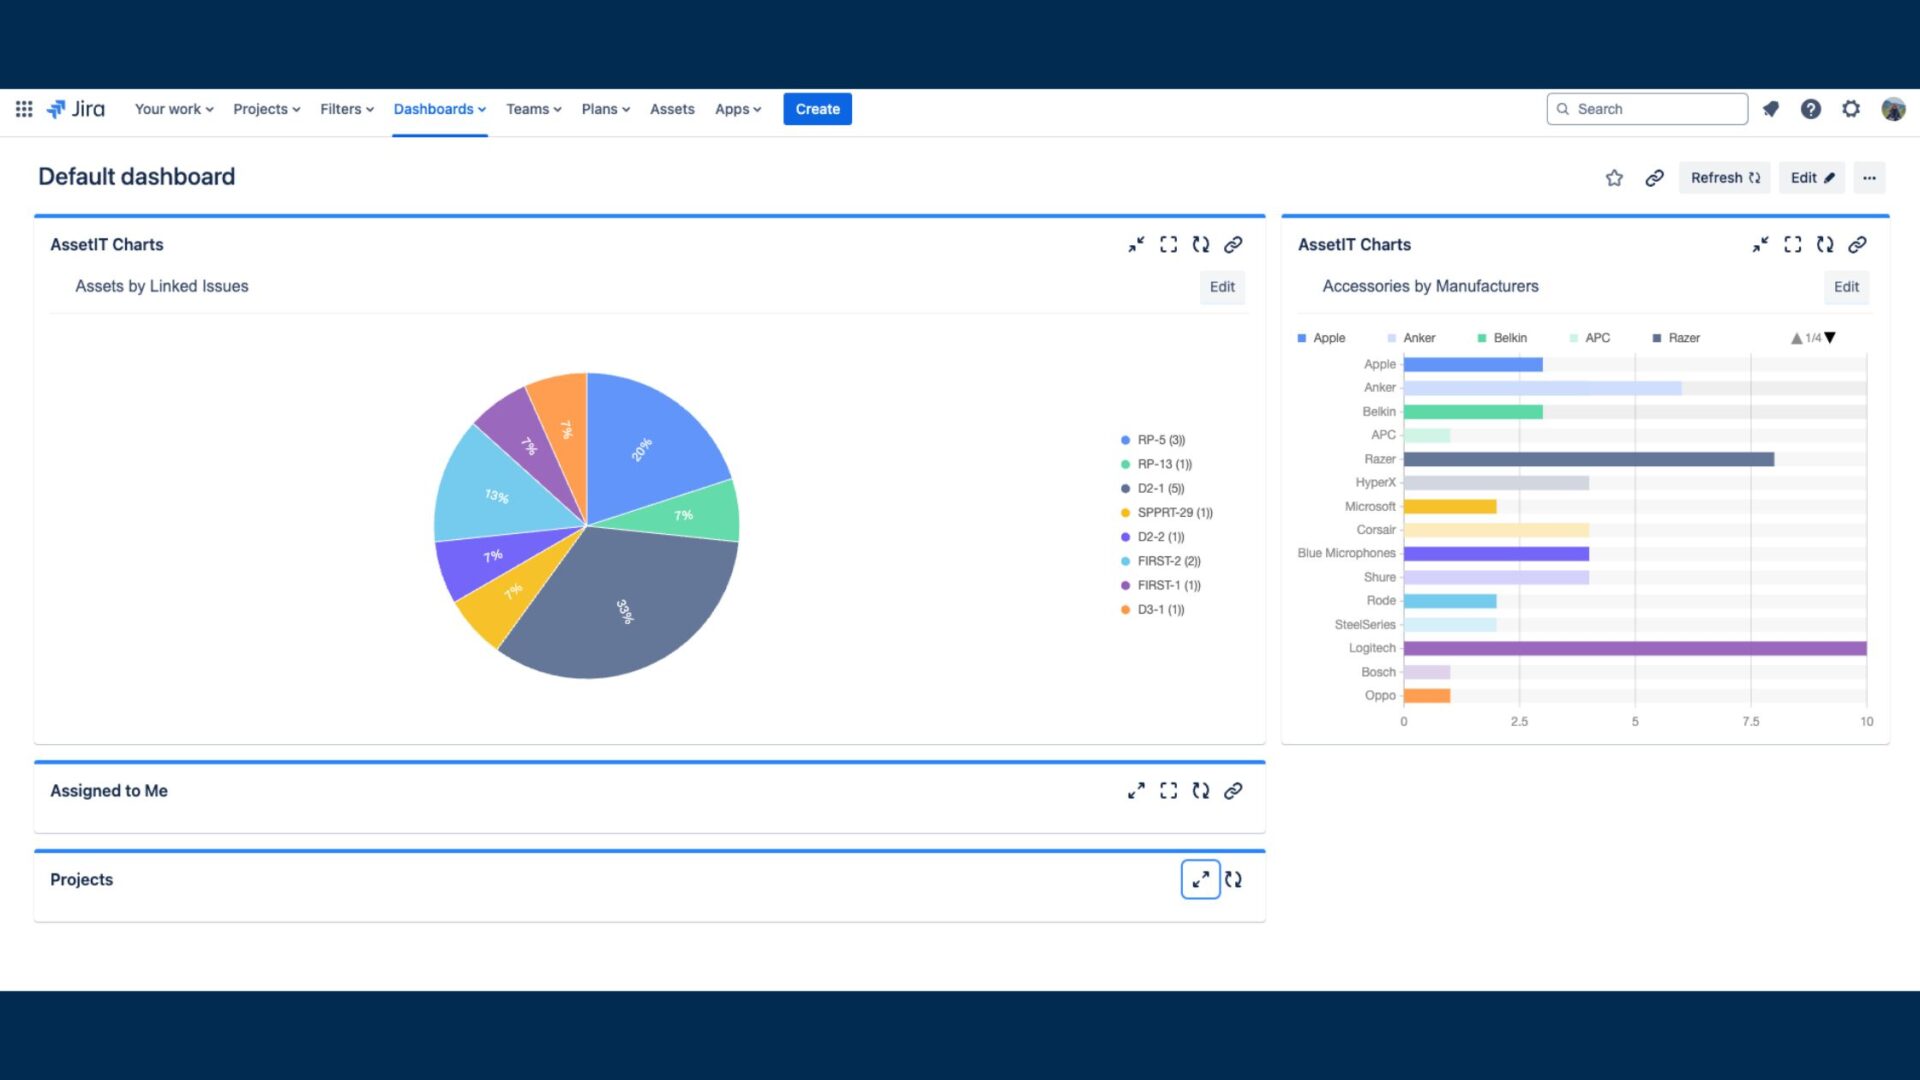Toggle the Anker series in legend
Screen dimensions: 1920x1080
click(x=1411, y=338)
